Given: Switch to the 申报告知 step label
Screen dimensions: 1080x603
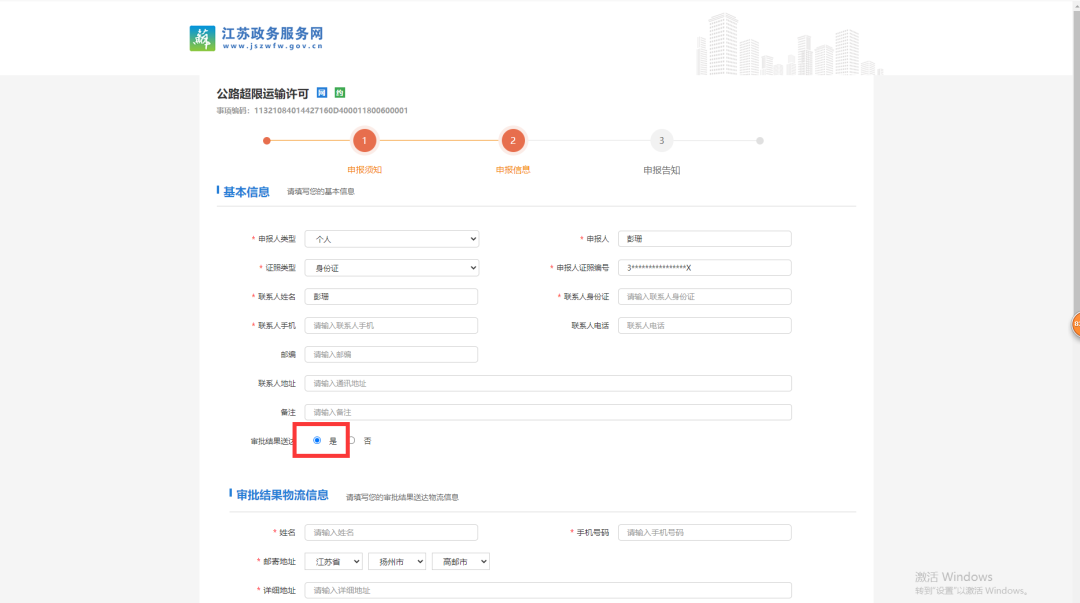Looking at the screenshot, I should tap(661, 169).
